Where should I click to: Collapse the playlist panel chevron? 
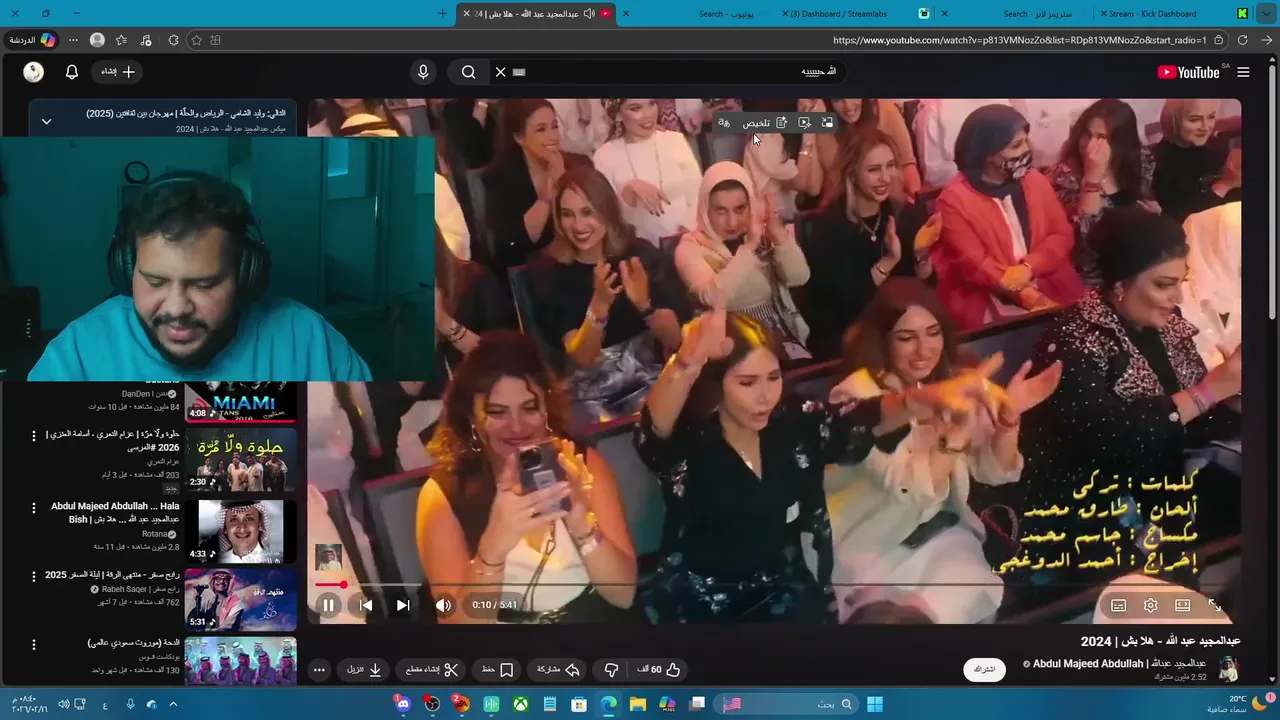click(46, 121)
